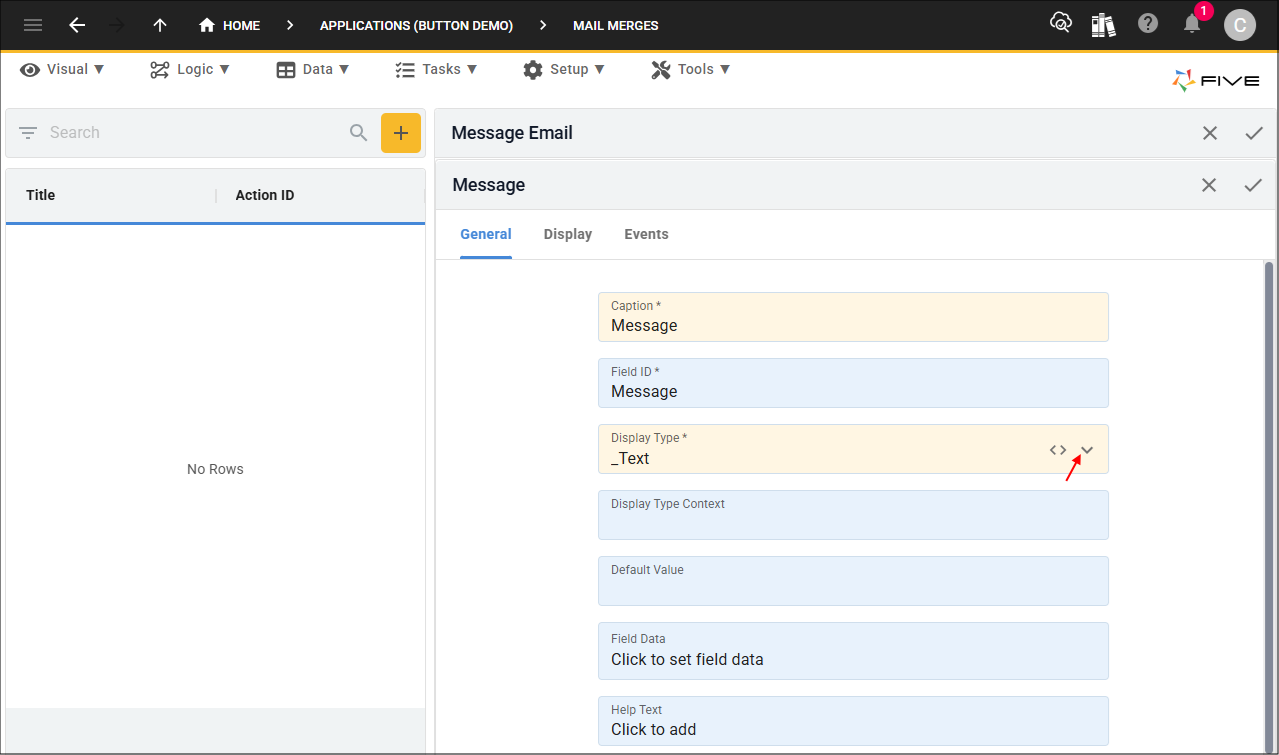Image resolution: width=1279 pixels, height=755 pixels.
Task: Open the Logic menu
Action: tap(190, 69)
